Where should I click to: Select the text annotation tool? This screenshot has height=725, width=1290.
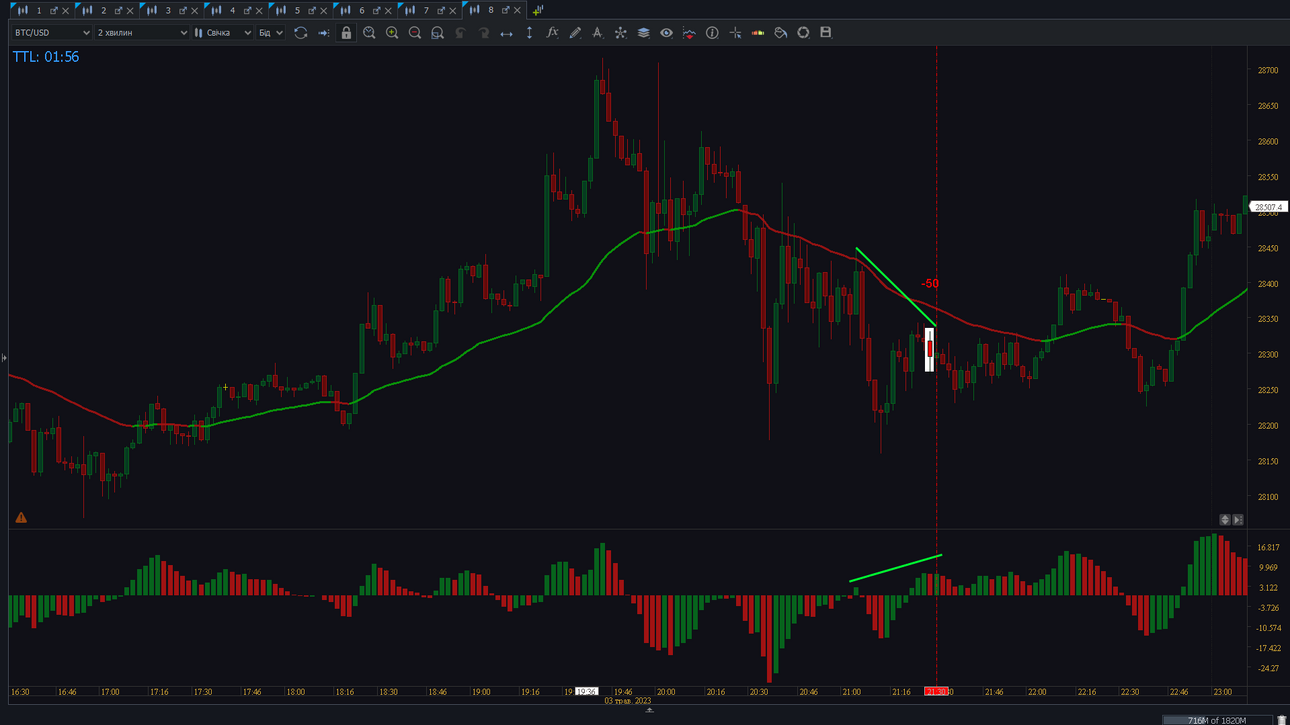(597, 33)
